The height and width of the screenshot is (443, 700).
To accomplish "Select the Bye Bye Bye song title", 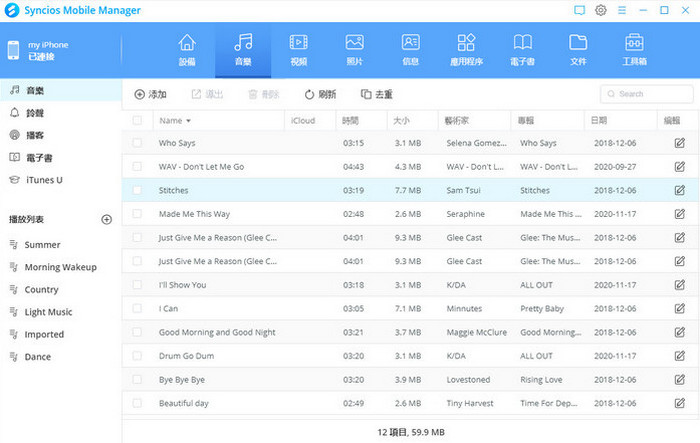I will (182, 380).
